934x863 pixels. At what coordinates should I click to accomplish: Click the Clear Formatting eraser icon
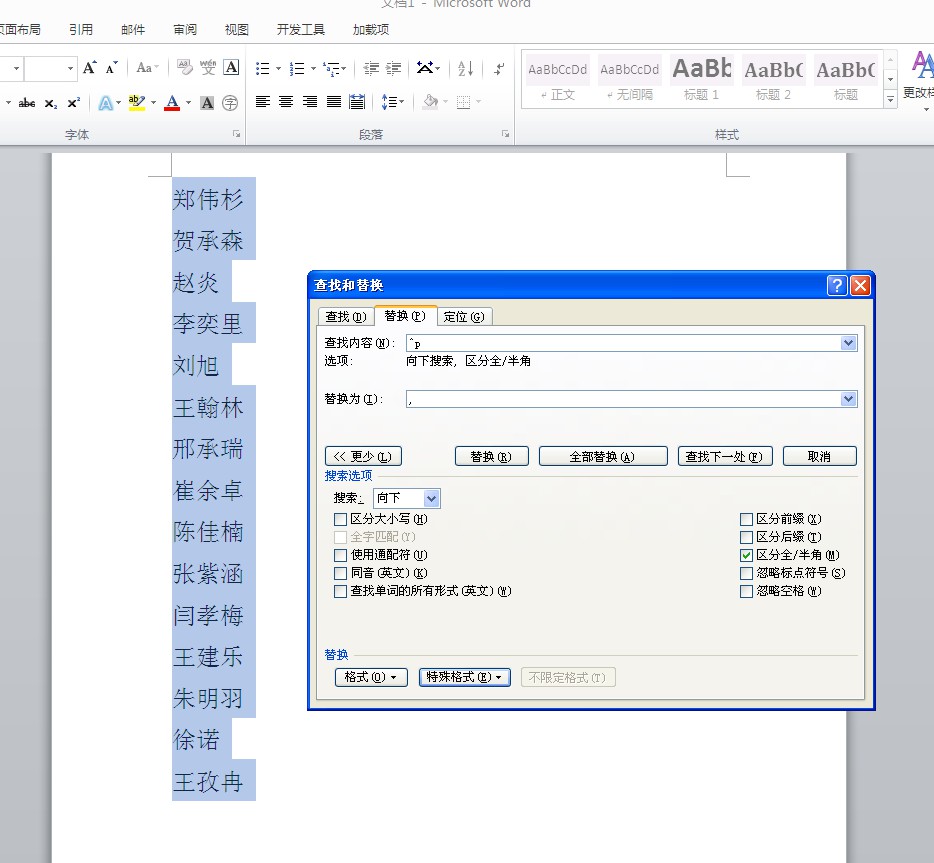185,68
